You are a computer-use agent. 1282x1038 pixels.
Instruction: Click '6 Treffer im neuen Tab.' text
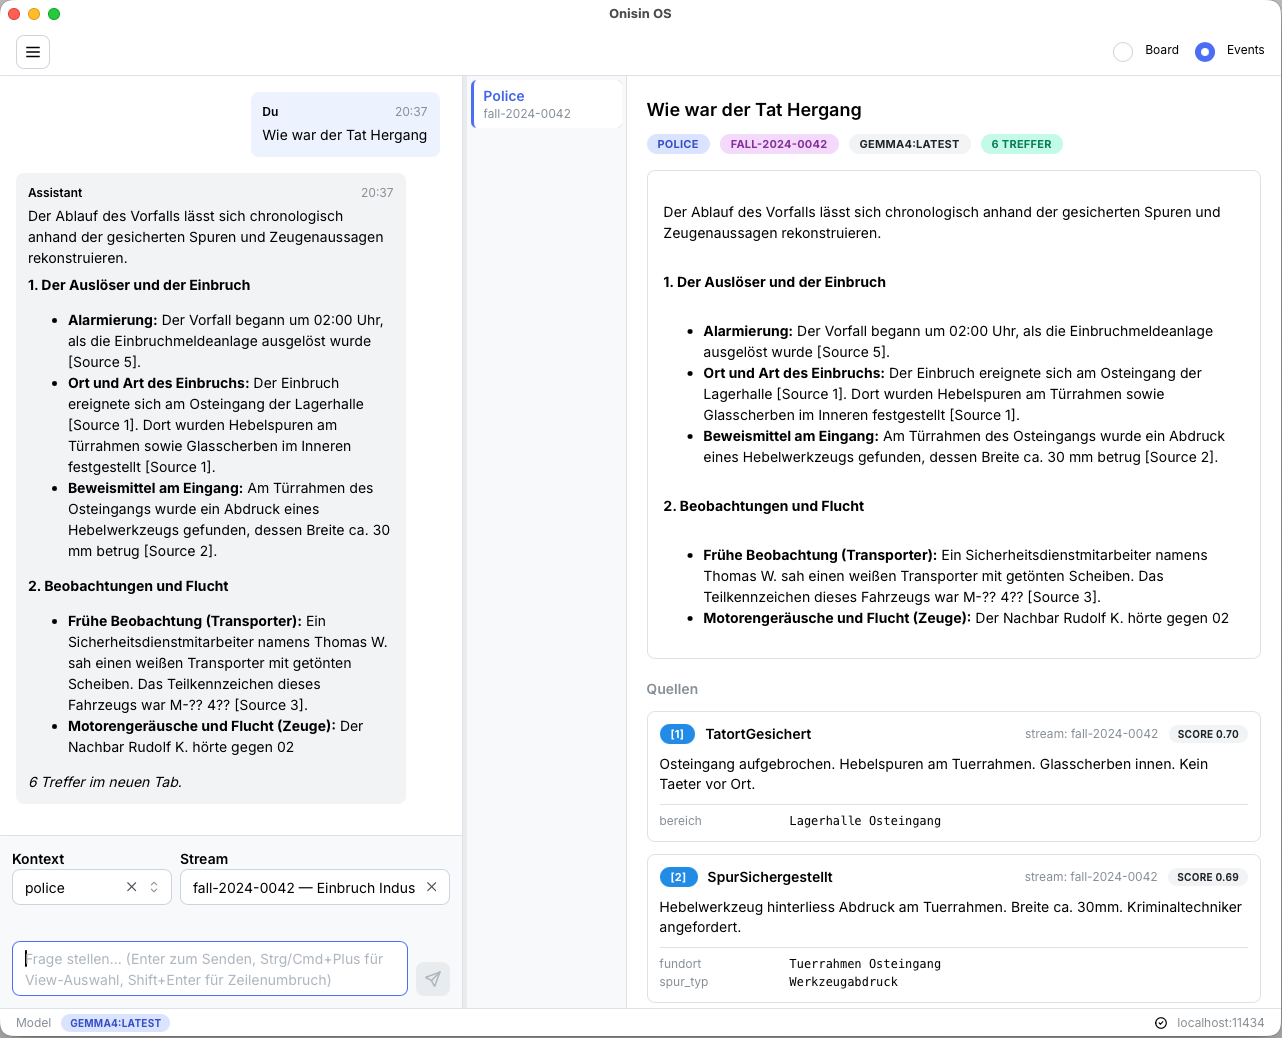click(105, 782)
